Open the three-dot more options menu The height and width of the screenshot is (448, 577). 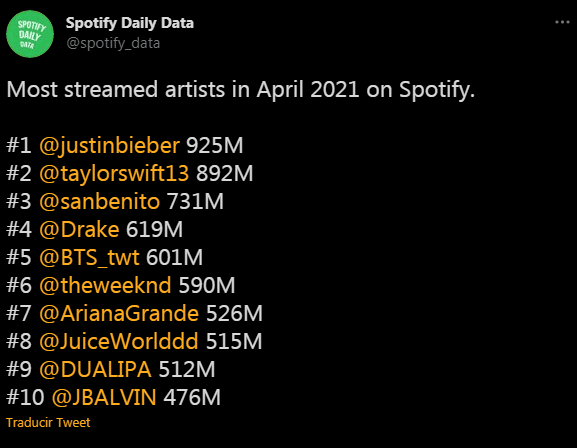pos(562,22)
